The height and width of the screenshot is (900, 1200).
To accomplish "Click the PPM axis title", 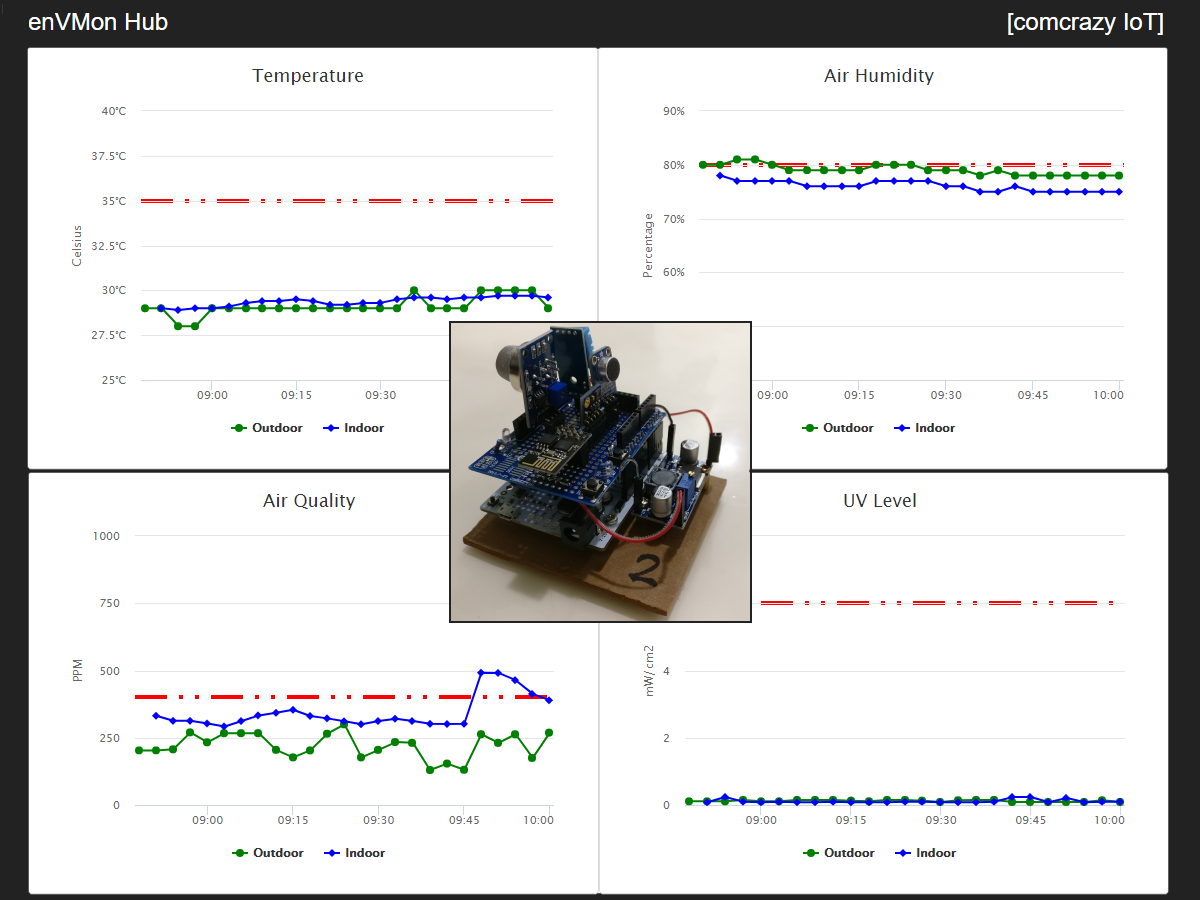I will coord(78,671).
